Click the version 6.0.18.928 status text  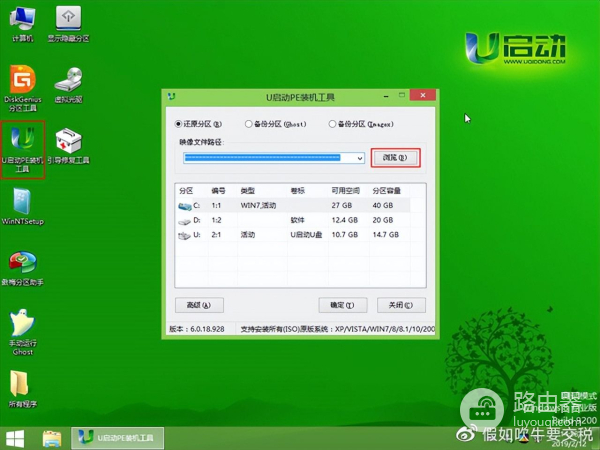point(197,329)
